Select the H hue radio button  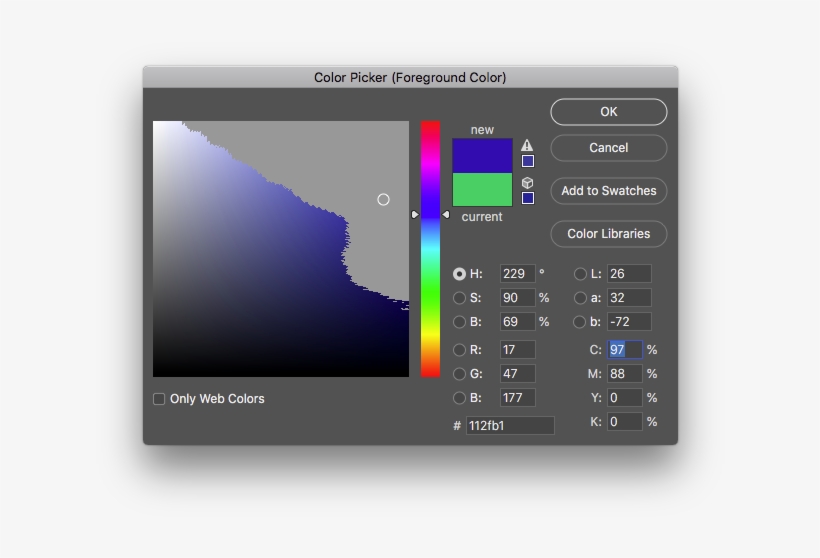tap(460, 274)
